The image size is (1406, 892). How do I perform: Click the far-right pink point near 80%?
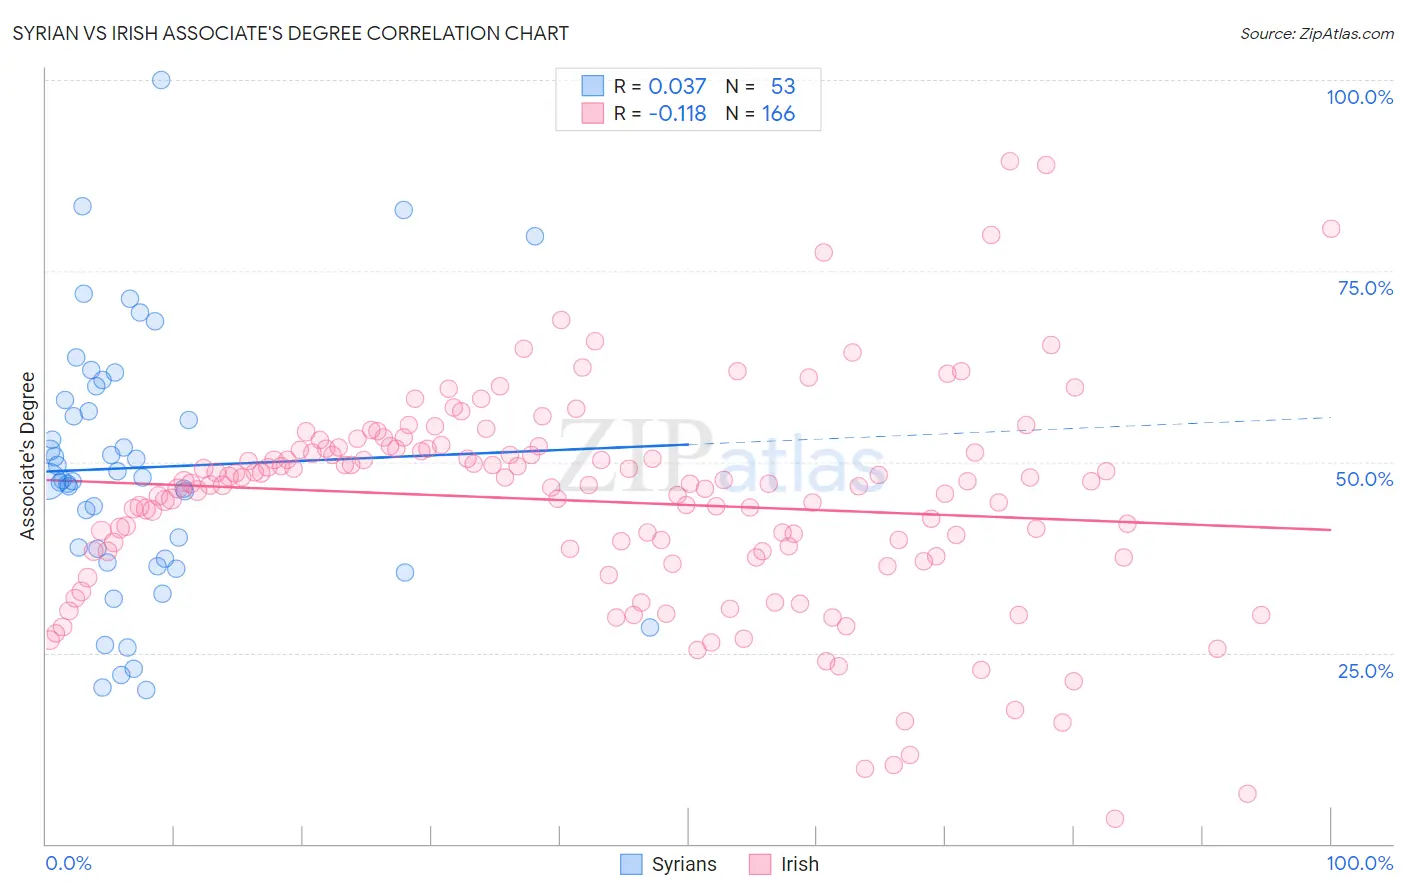click(x=1331, y=229)
